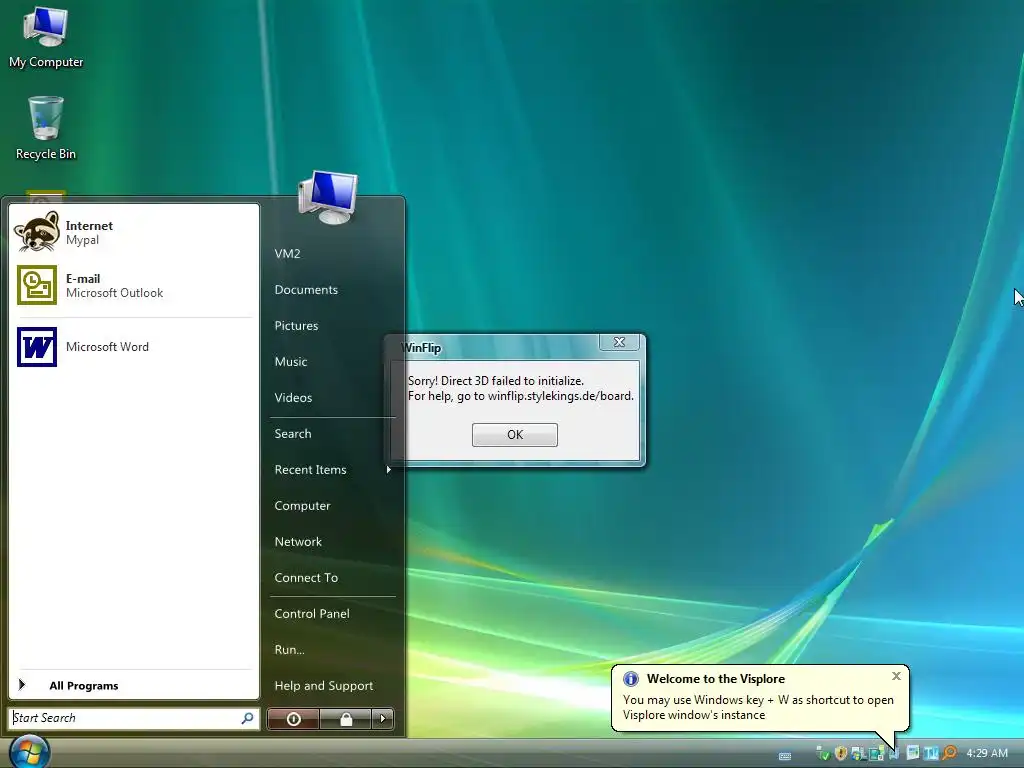
Task: Expand the shutdown options arrow
Action: tap(383, 719)
